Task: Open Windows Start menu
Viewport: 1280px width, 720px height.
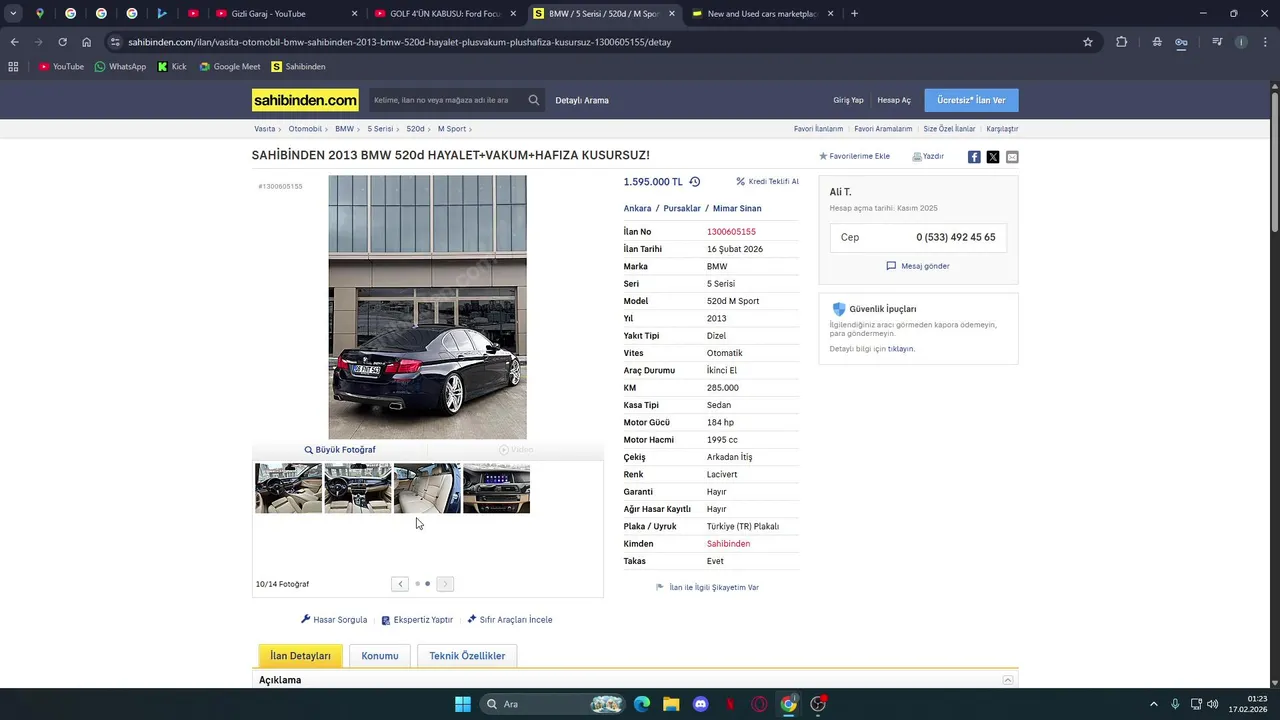Action: (463, 704)
